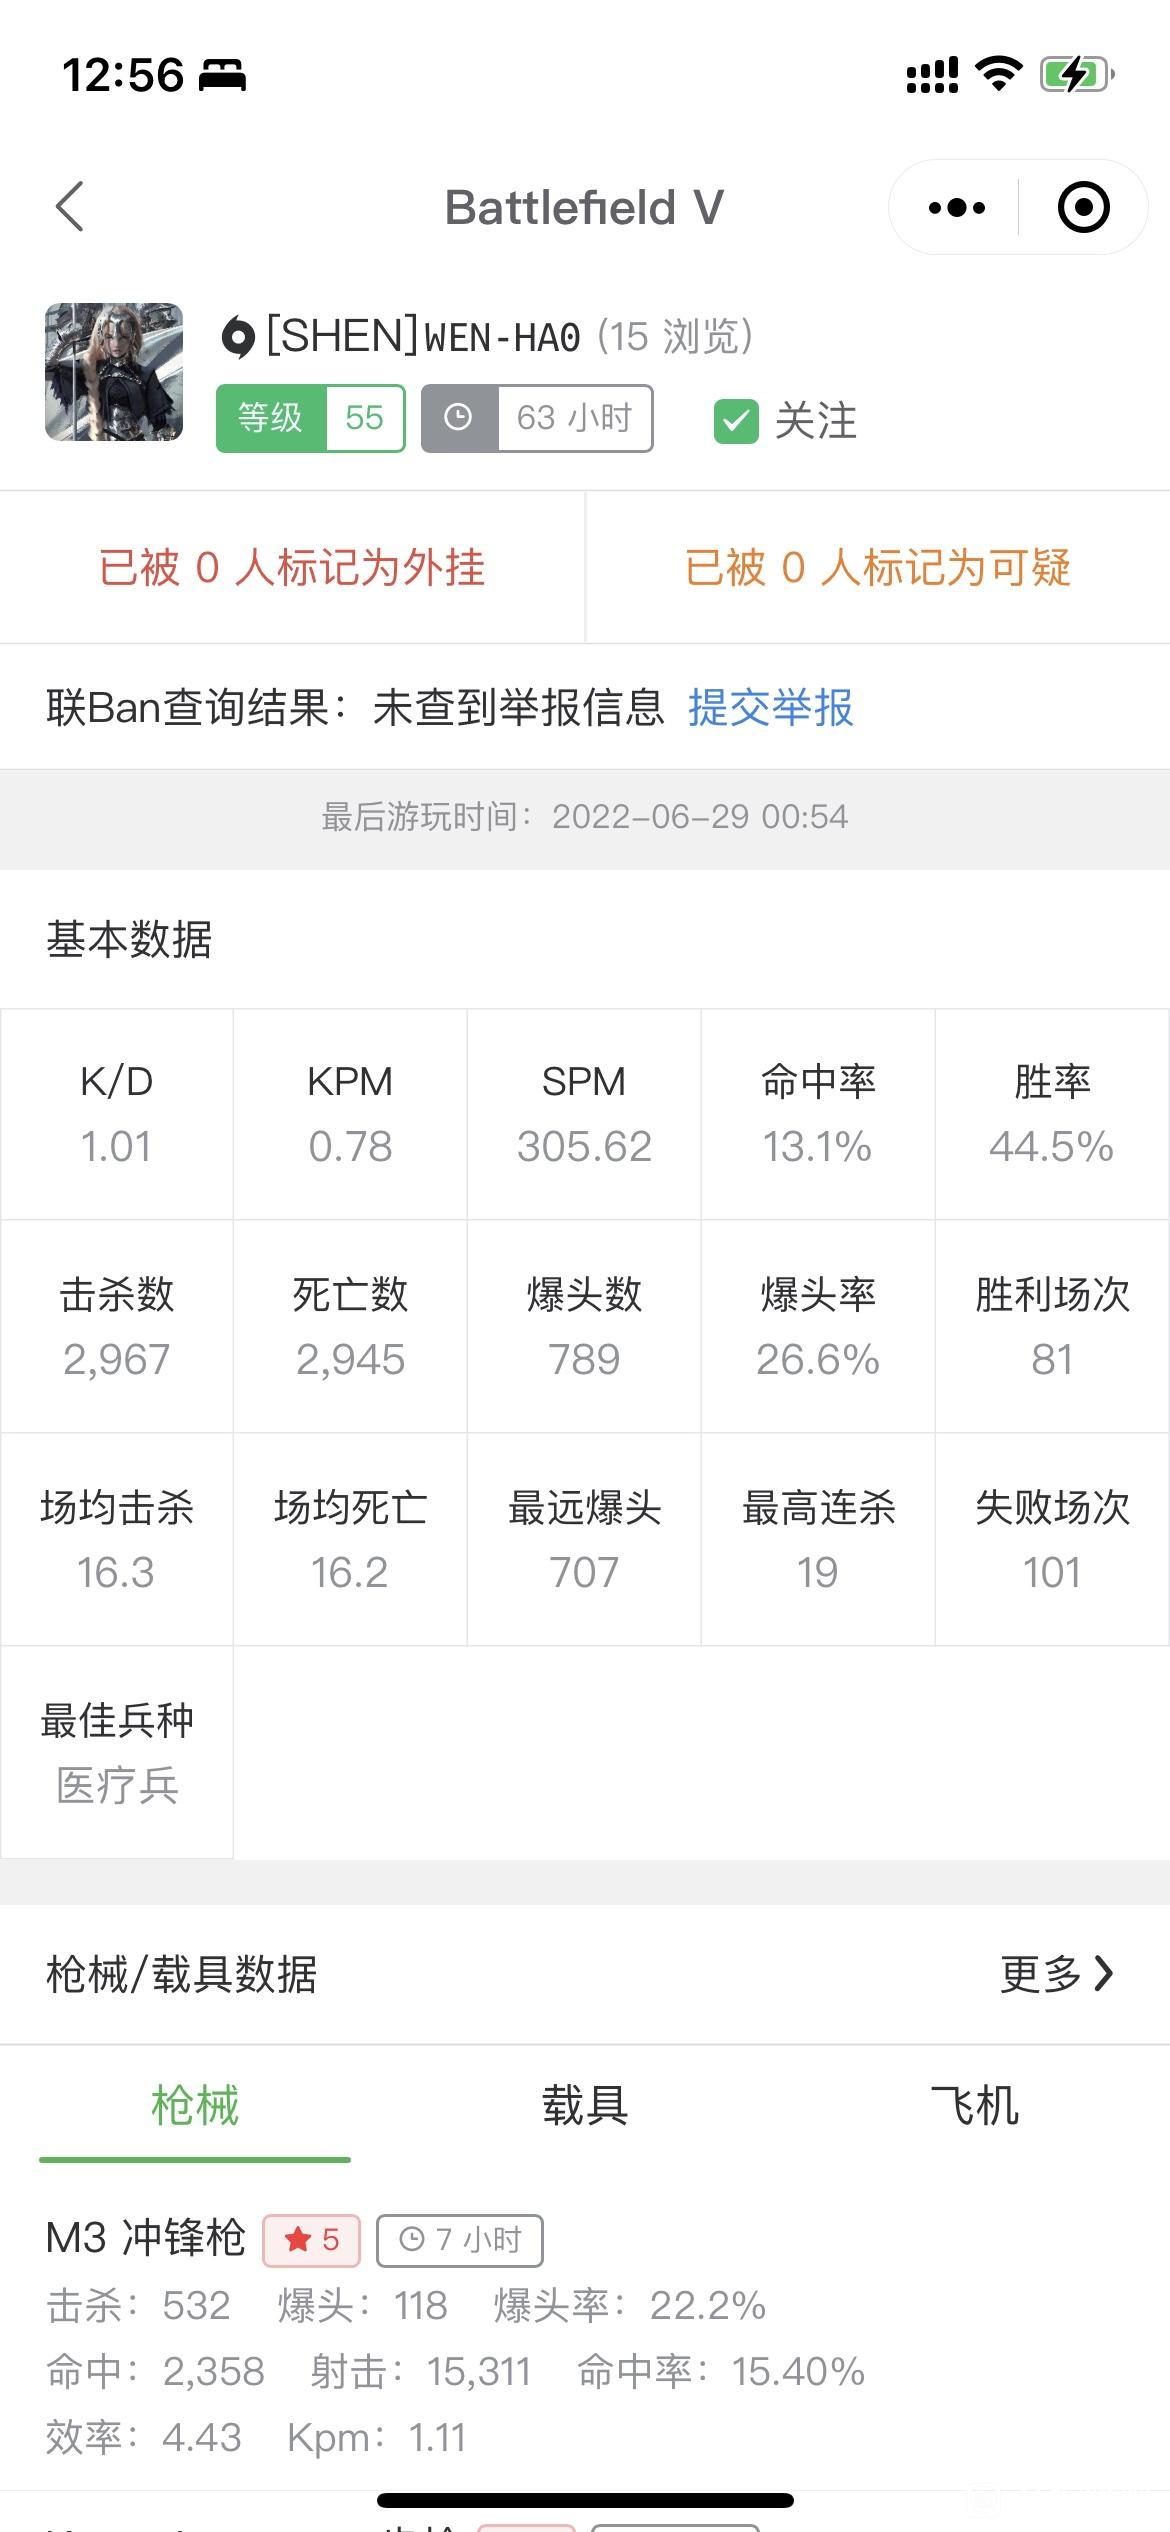Open the player avatar thumbnail

(x=114, y=372)
